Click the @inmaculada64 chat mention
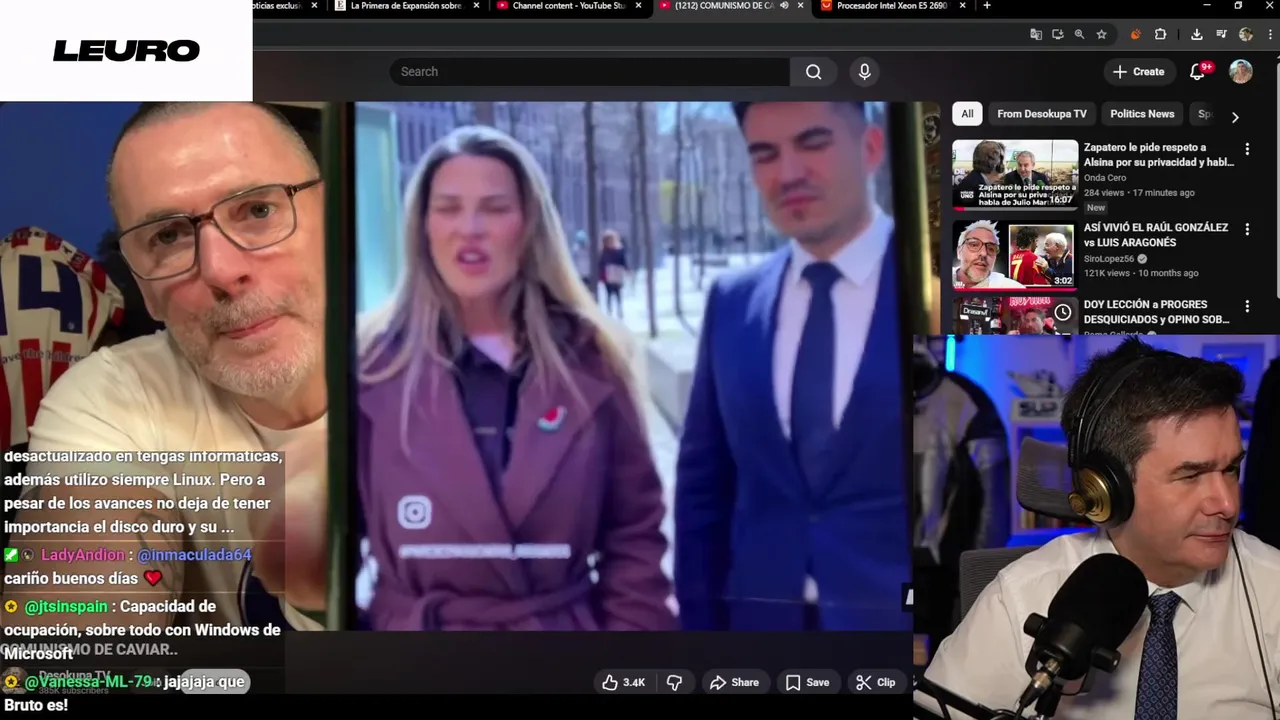The height and width of the screenshot is (720, 1280). 194,555
